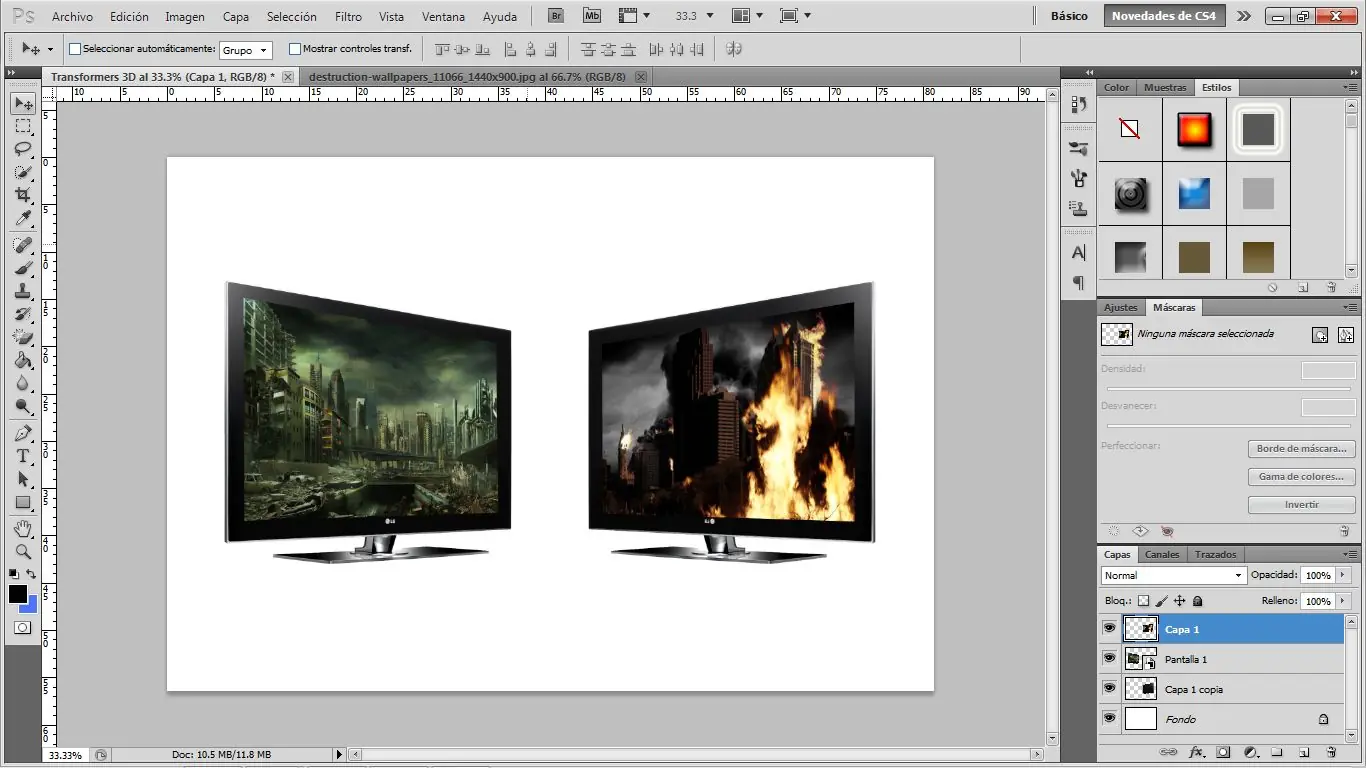Click the 33.33% zoom field in status bar
Screen dimensions: 1366x768
click(66, 755)
